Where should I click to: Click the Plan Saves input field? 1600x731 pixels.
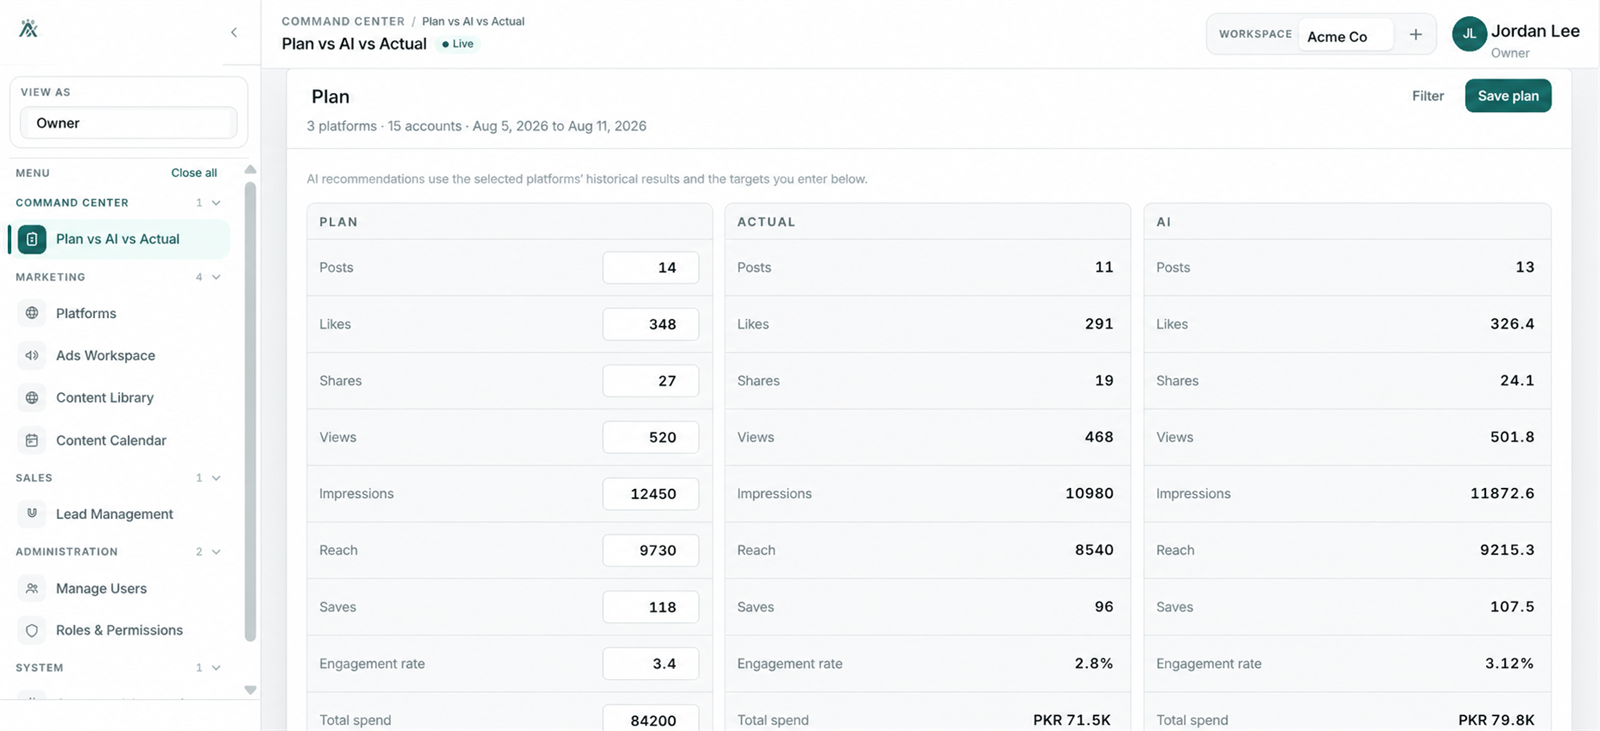[650, 607]
